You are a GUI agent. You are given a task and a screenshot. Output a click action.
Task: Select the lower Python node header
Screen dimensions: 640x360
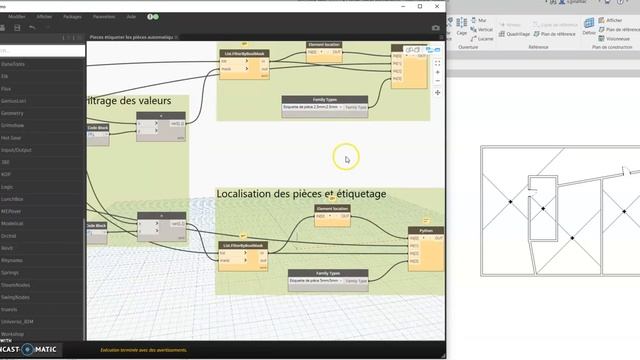(426, 231)
